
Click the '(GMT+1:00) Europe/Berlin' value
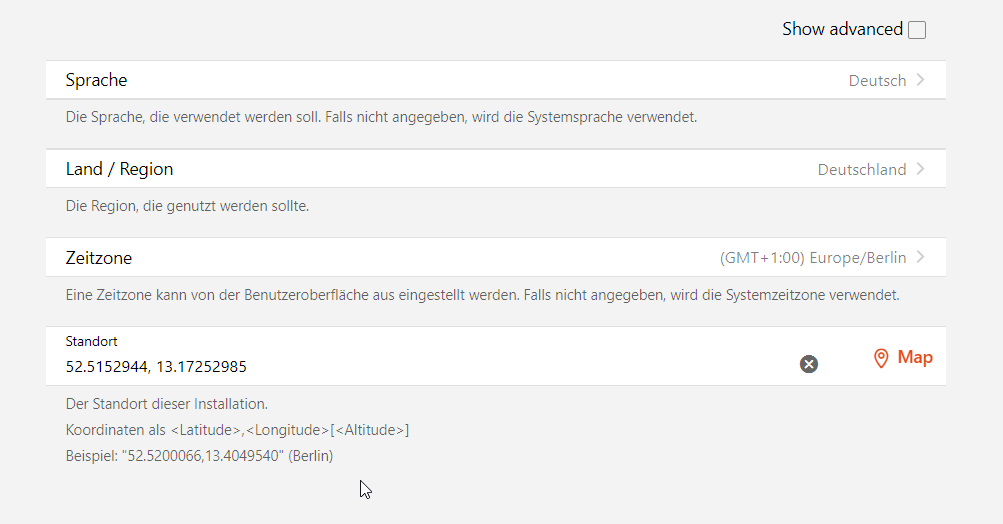tap(812, 258)
